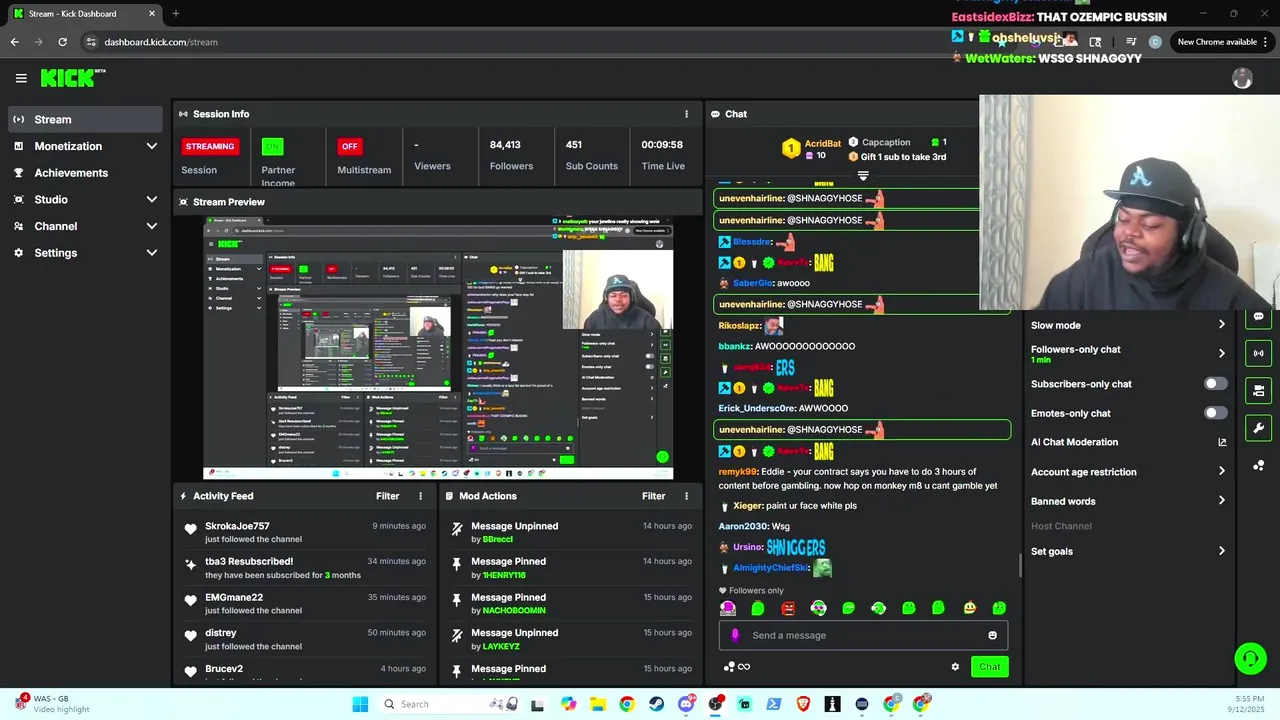This screenshot has width=1280, height=720.
Task: Go to Stream in sidebar
Action: click(85, 119)
